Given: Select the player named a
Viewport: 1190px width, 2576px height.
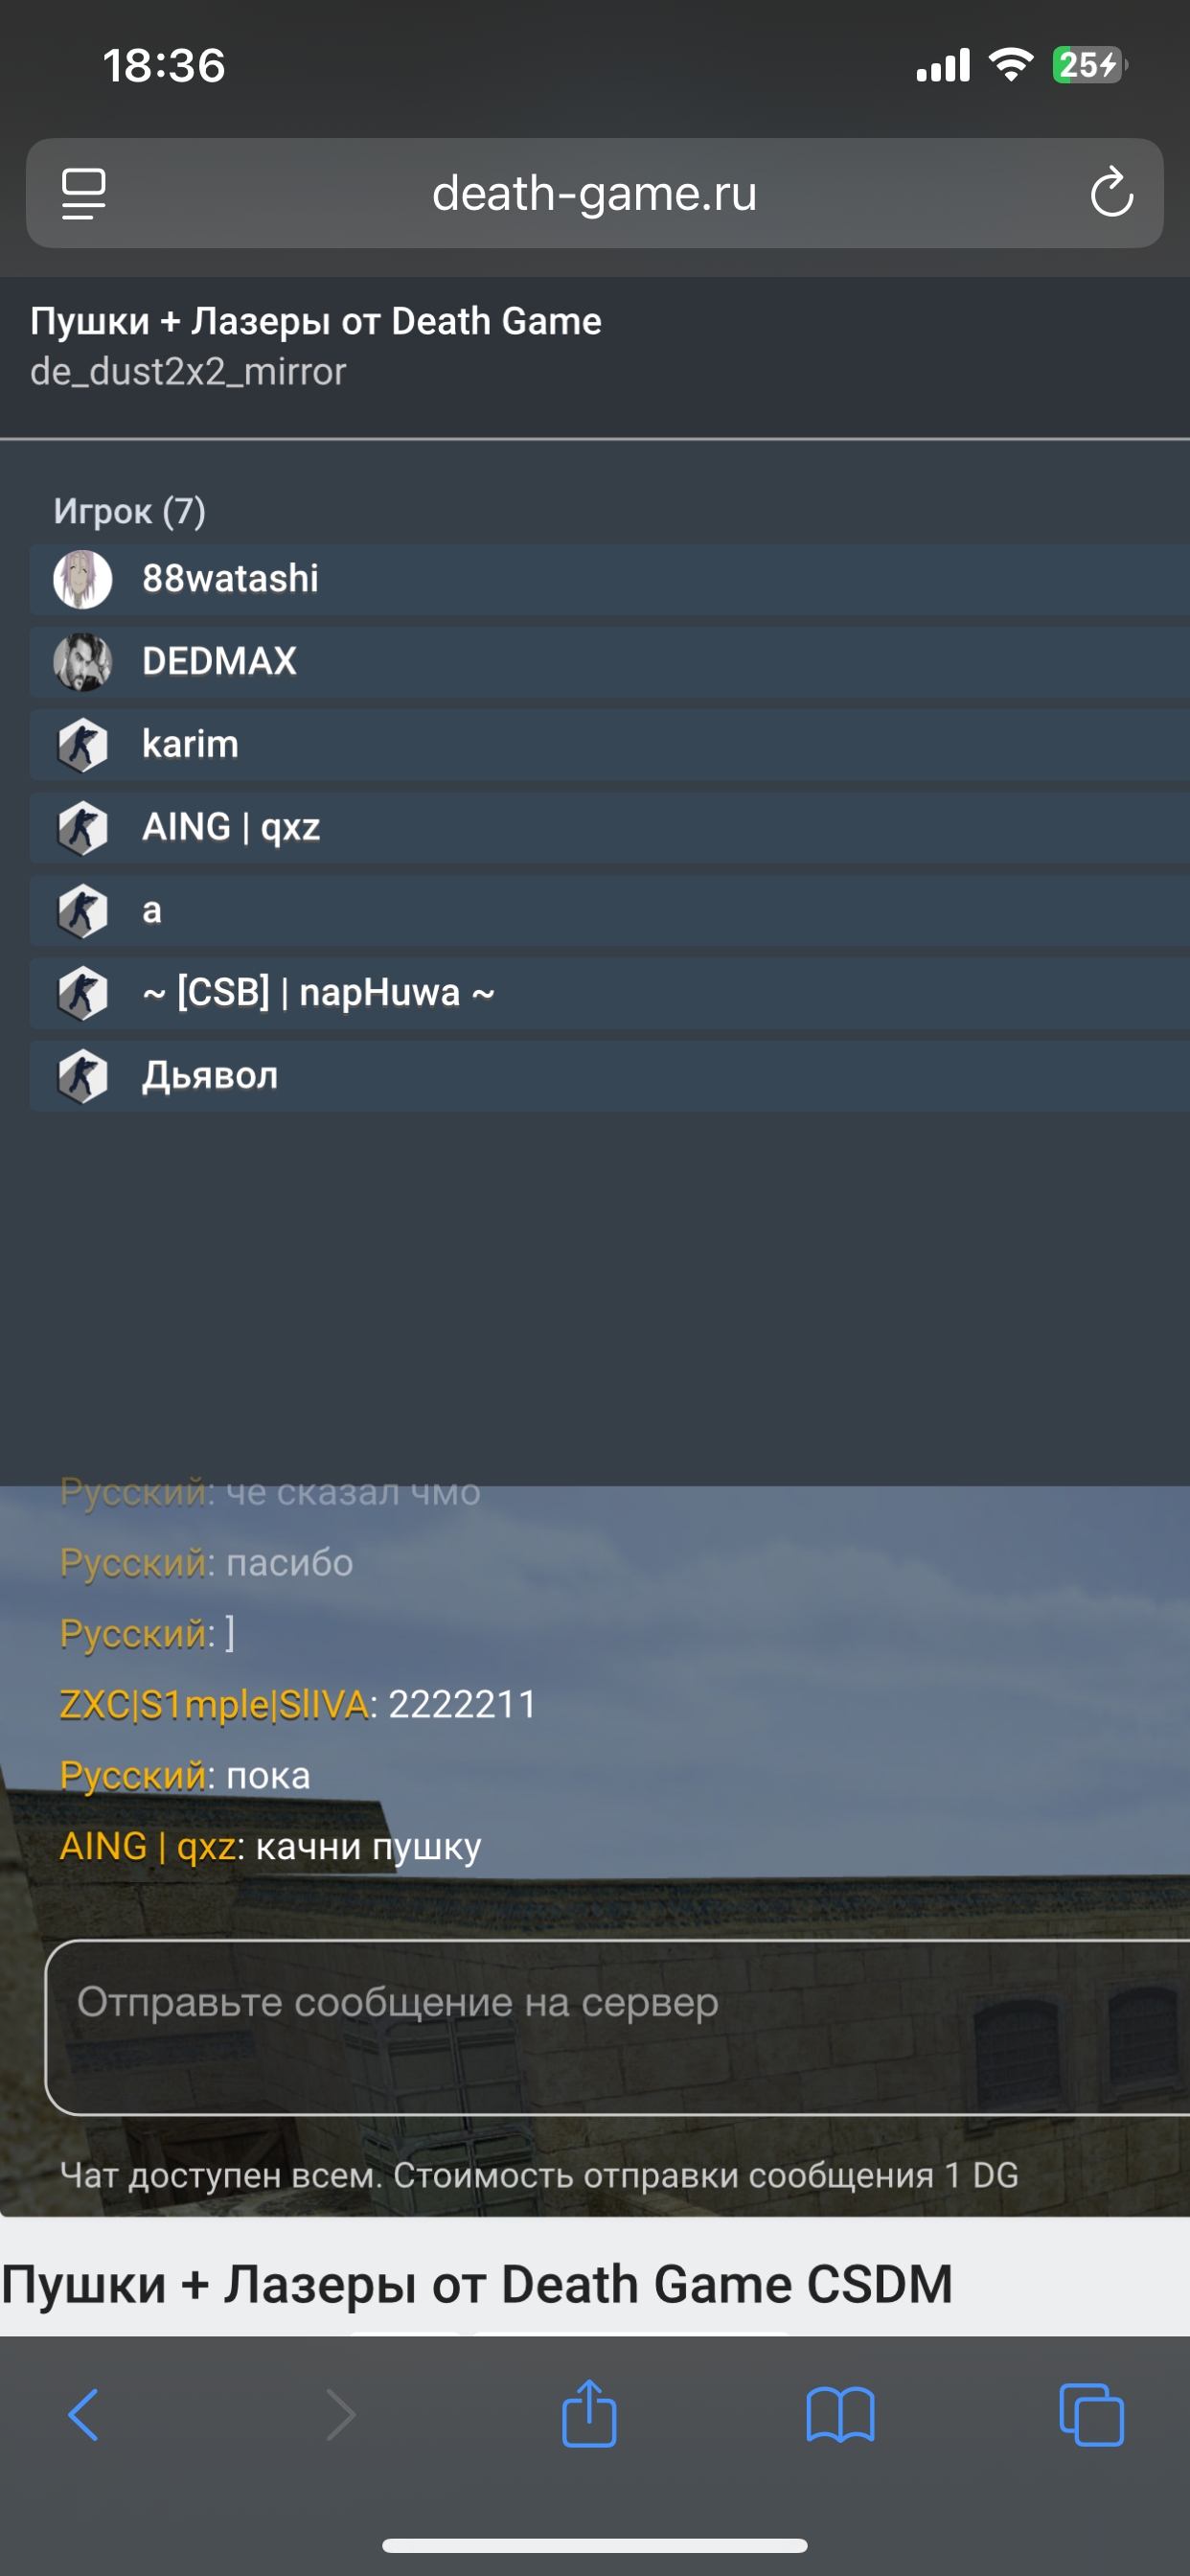Looking at the screenshot, I should coord(610,910).
